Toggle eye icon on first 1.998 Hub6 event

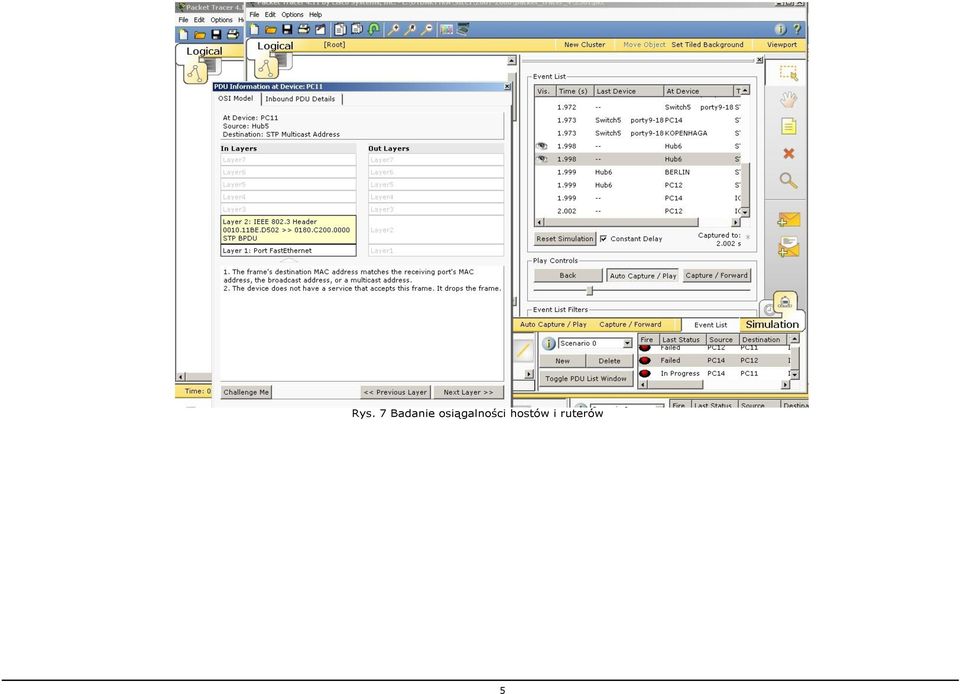(542, 146)
